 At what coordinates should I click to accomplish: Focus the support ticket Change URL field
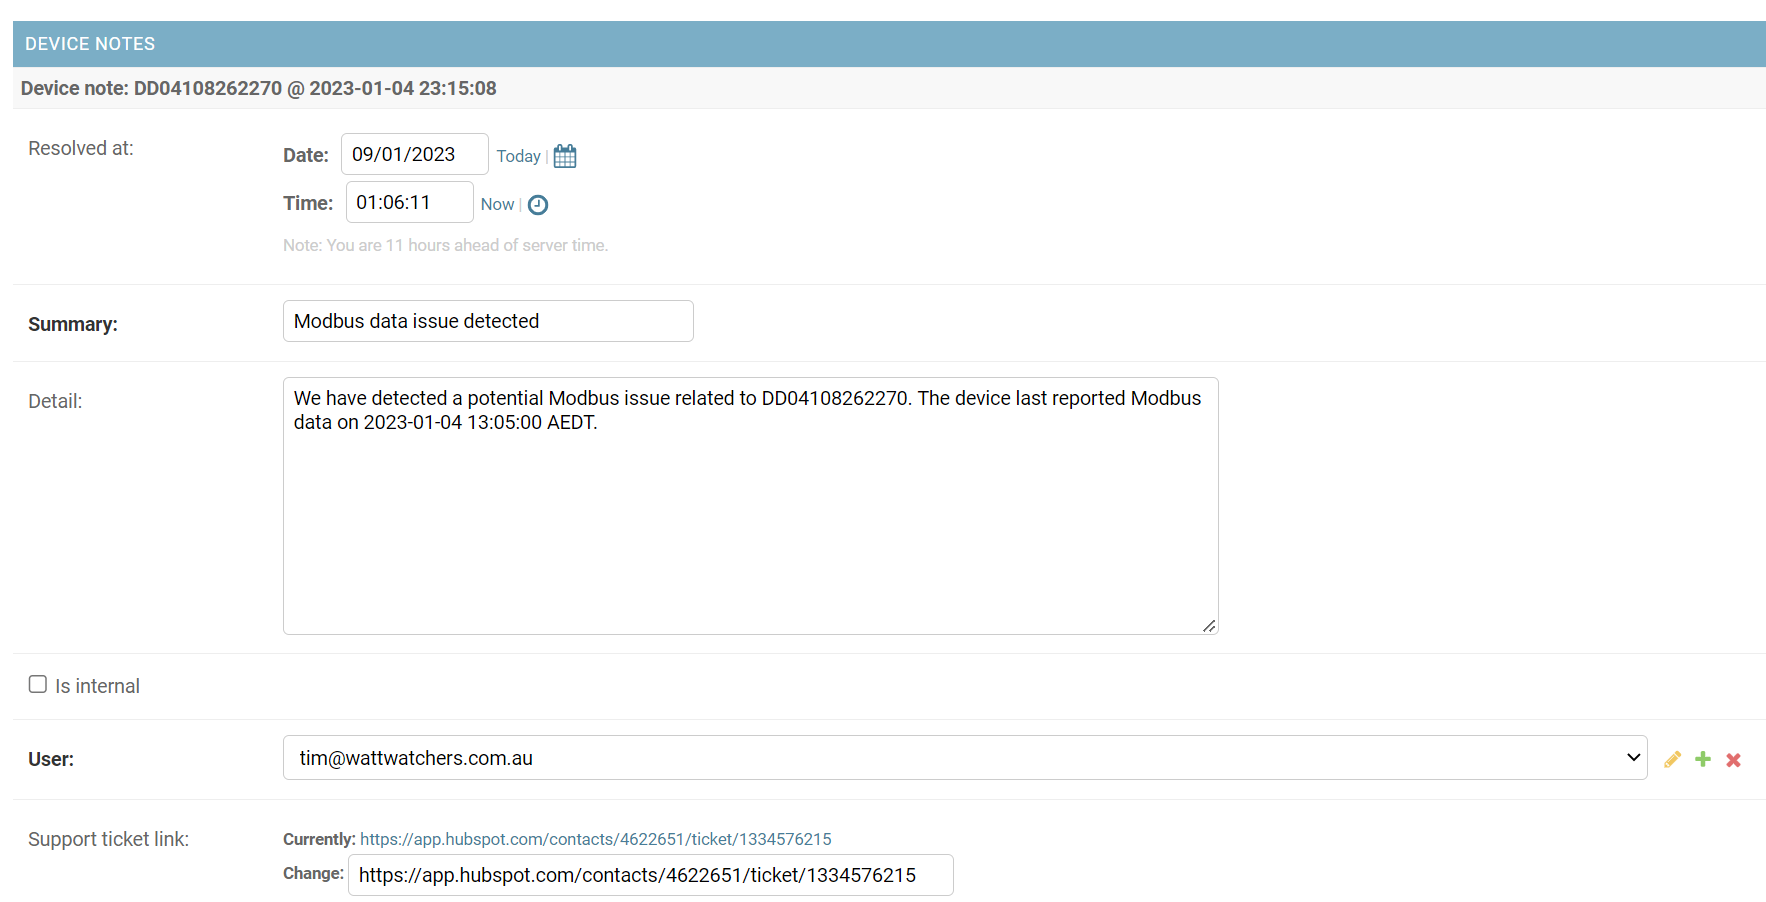(x=650, y=875)
